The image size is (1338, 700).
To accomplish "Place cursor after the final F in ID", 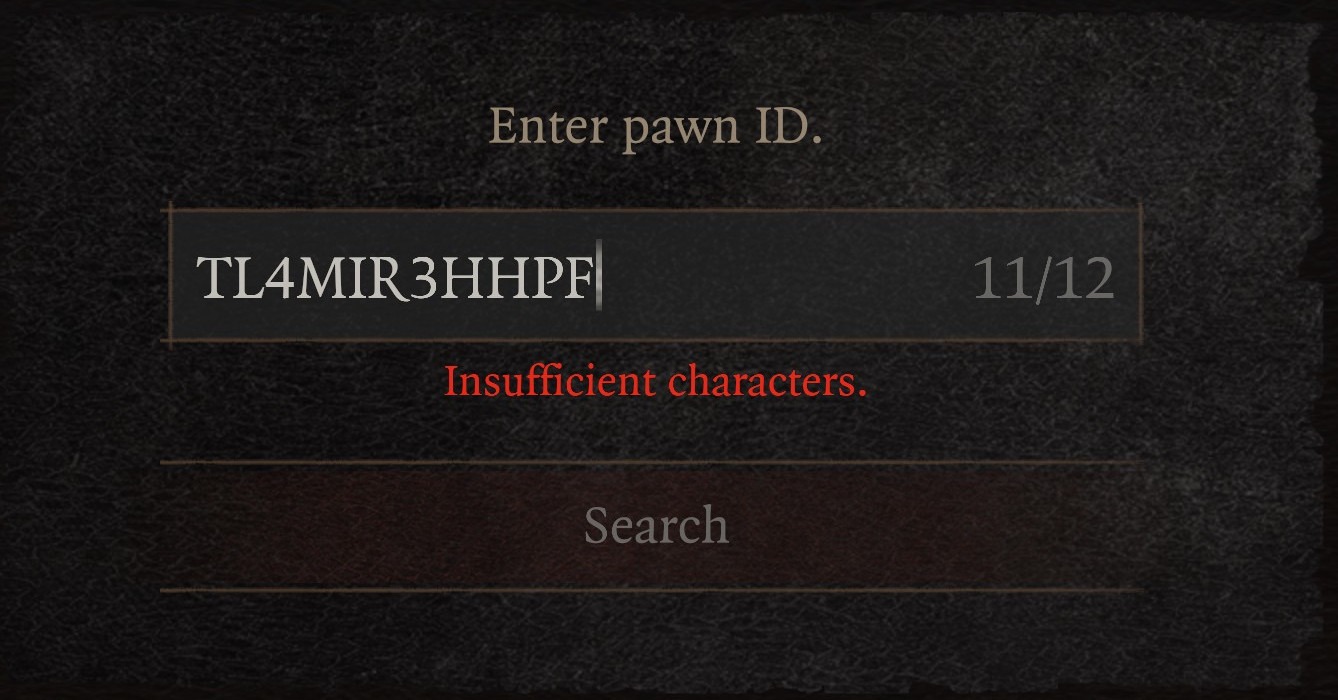I will [x=597, y=278].
